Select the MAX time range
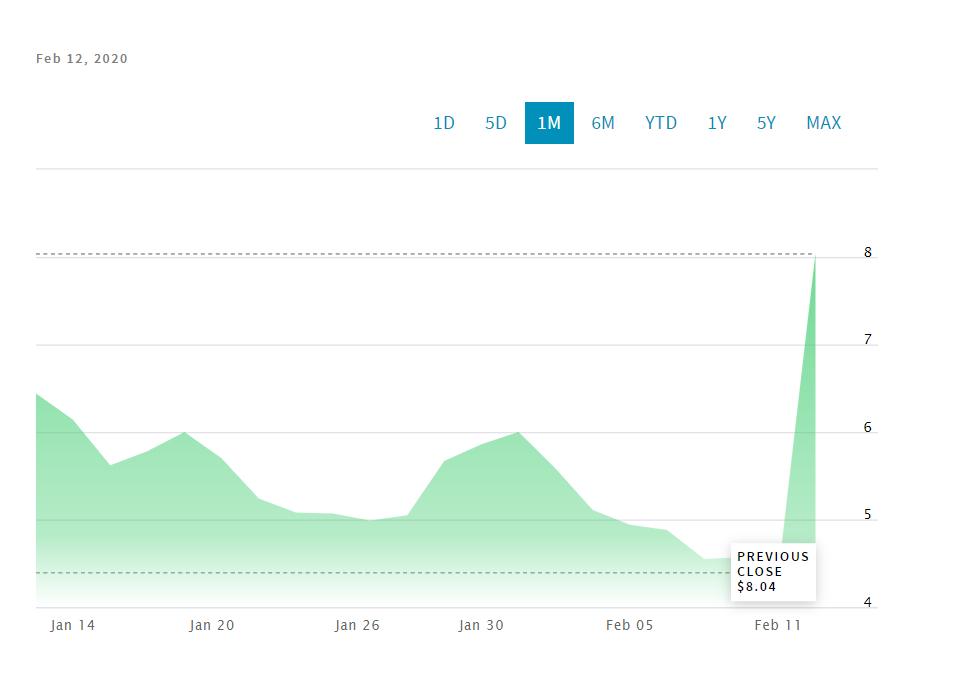 pos(824,123)
